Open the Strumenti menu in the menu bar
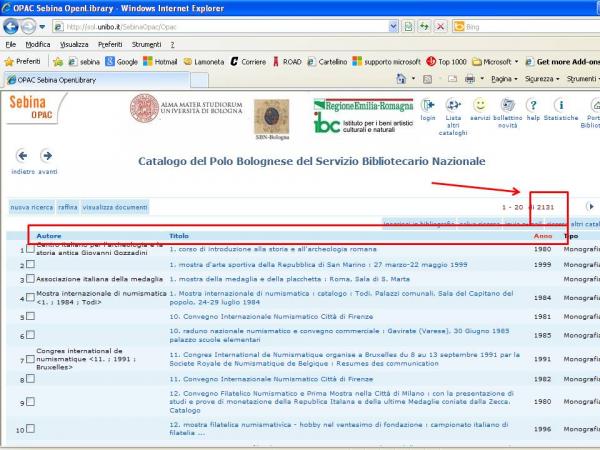 tap(147, 44)
